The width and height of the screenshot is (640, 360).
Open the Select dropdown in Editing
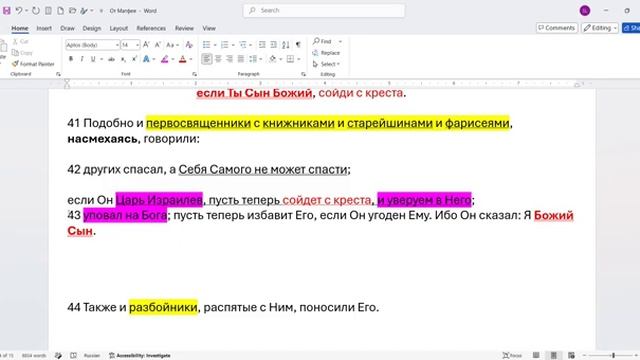[326, 64]
